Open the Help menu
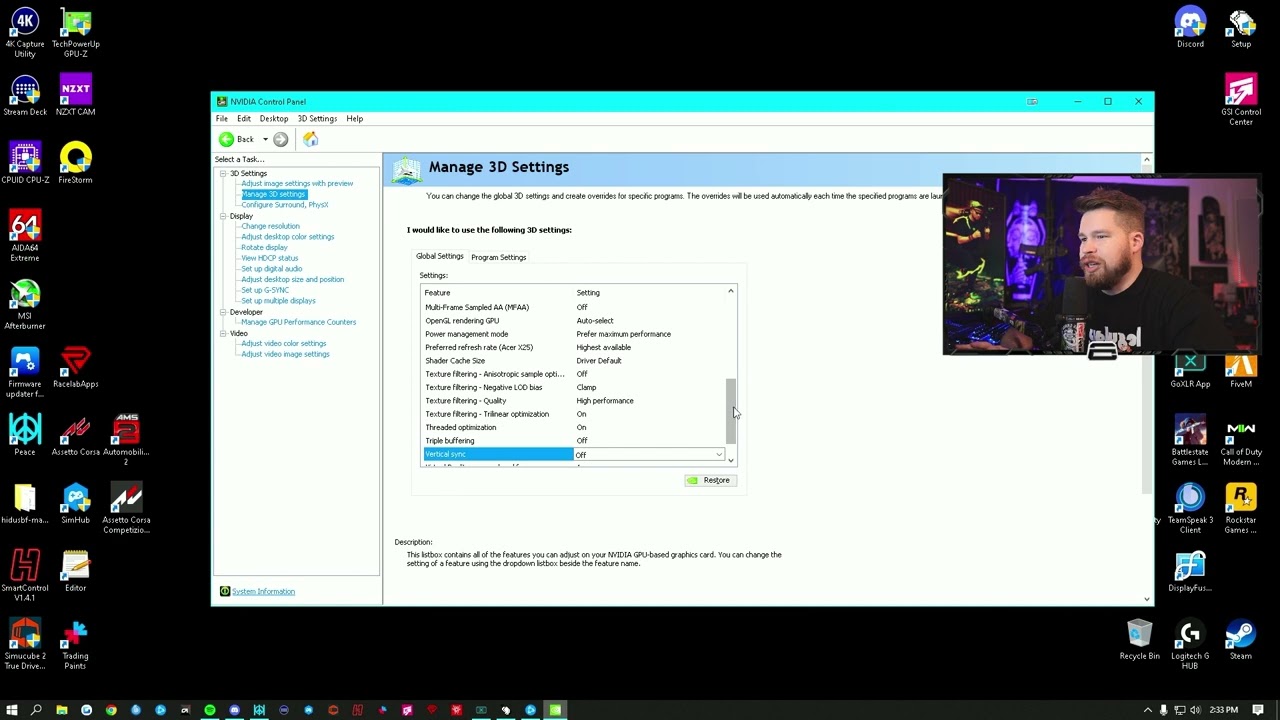This screenshot has height=720, width=1280. point(355,118)
